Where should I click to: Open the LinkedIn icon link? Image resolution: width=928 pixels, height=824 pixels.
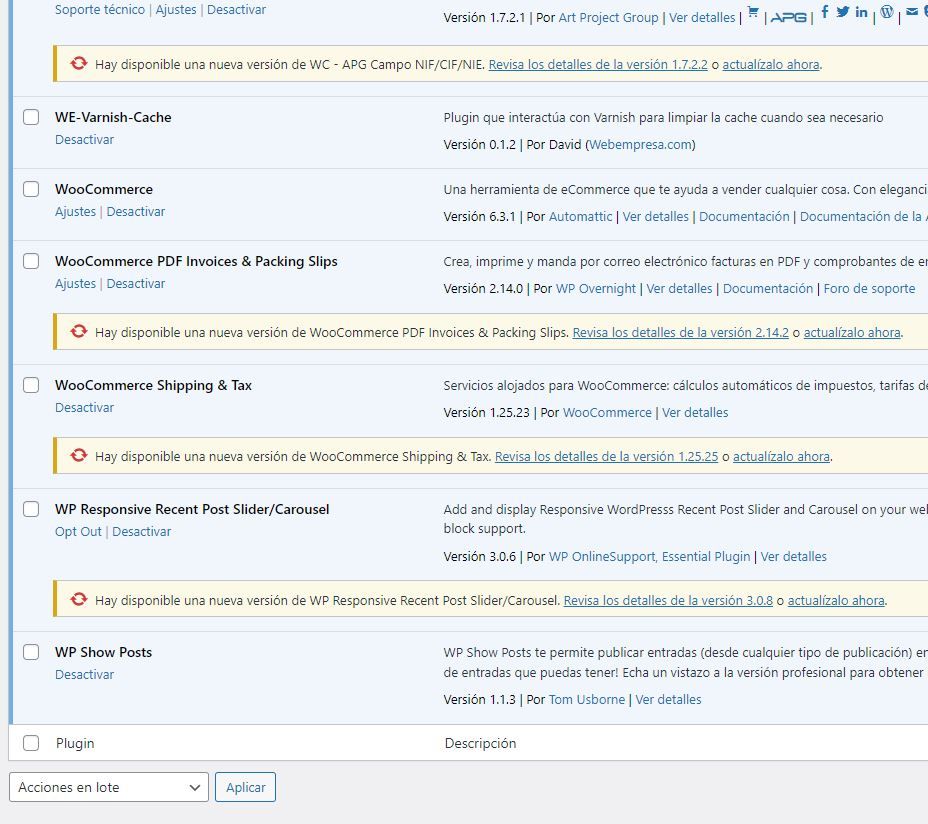(x=862, y=11)
